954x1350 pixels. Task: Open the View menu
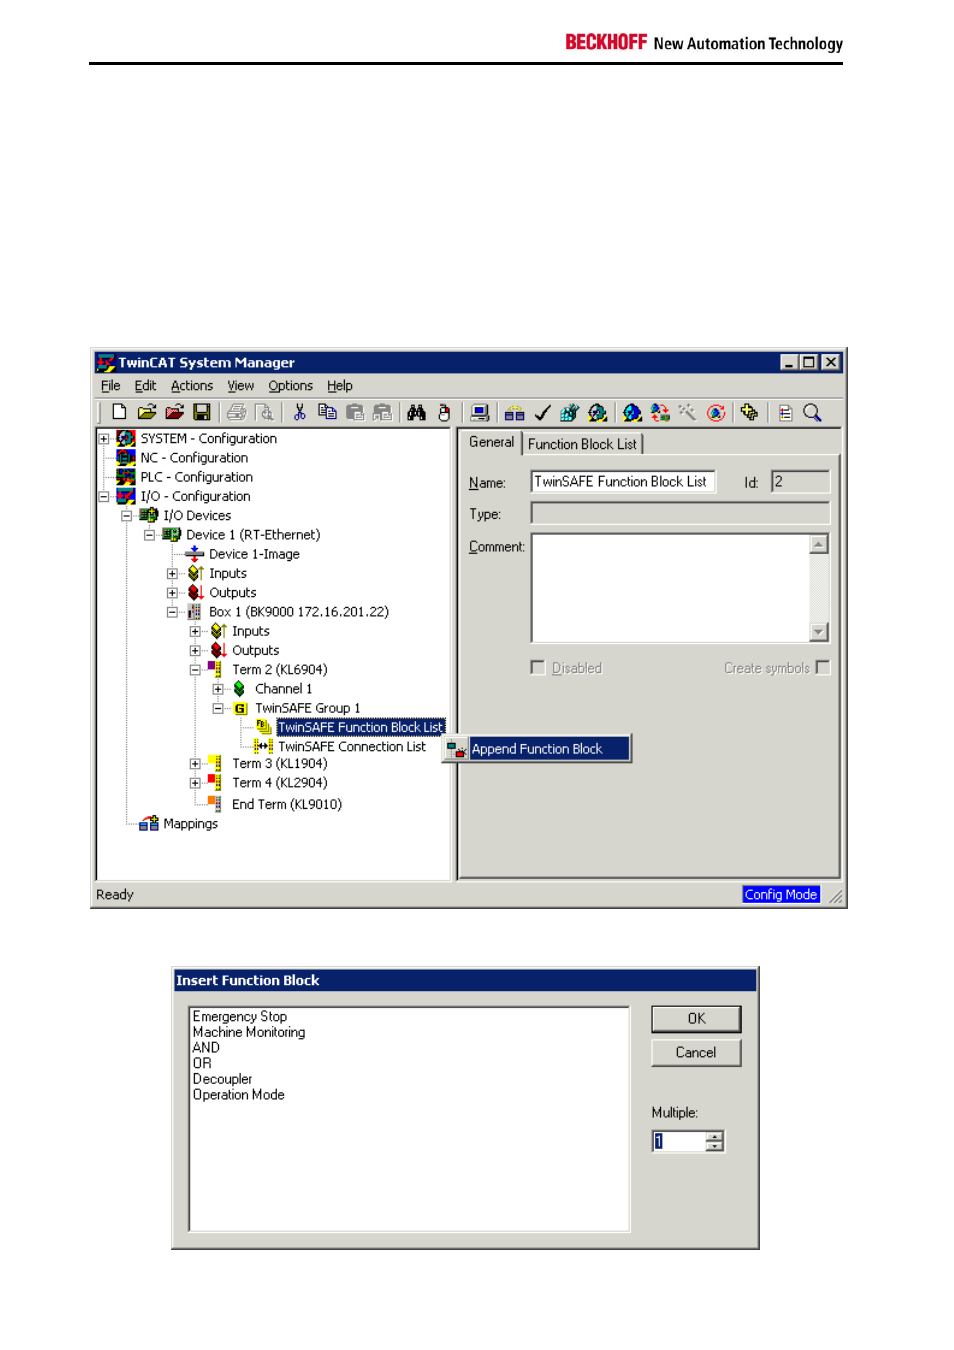[240, 386]
